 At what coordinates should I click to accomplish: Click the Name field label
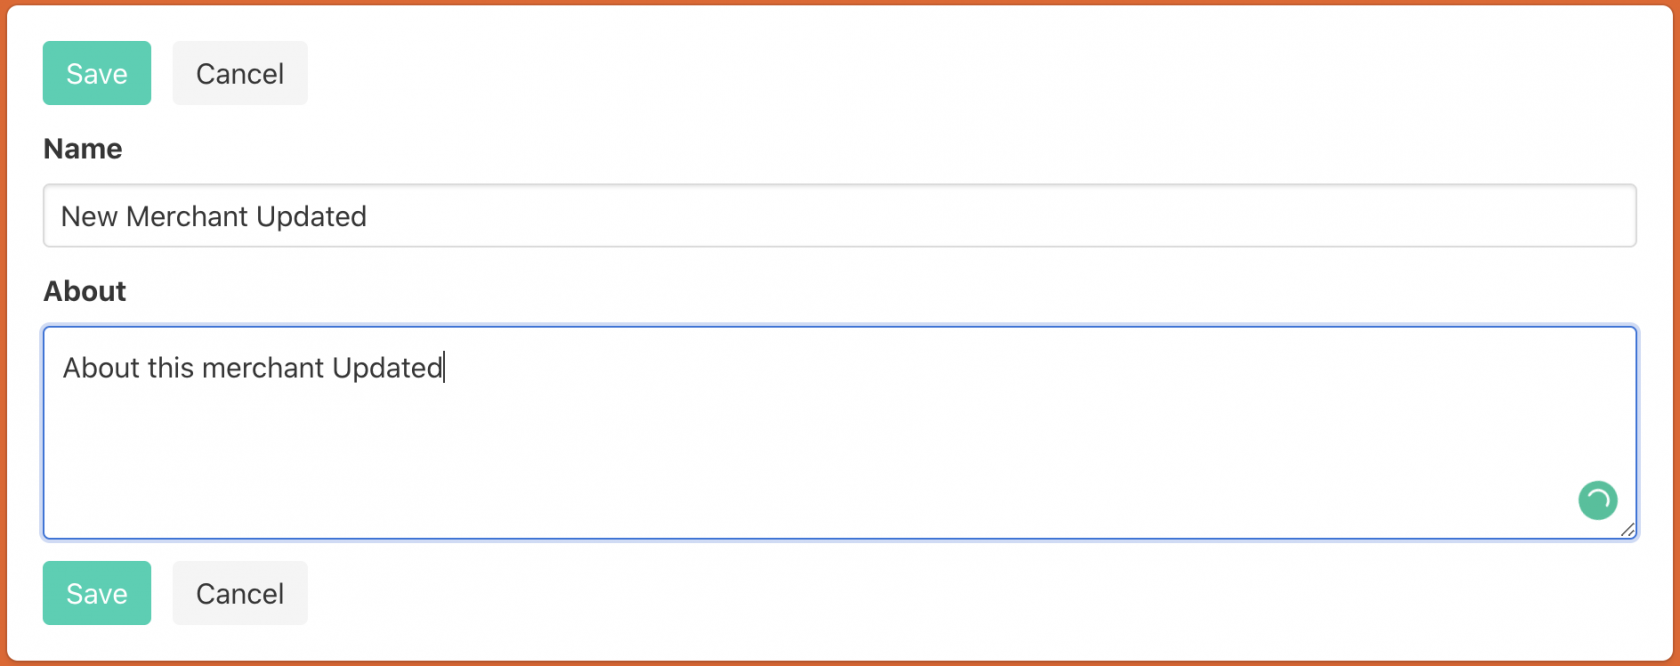click(x=83, y=149)
